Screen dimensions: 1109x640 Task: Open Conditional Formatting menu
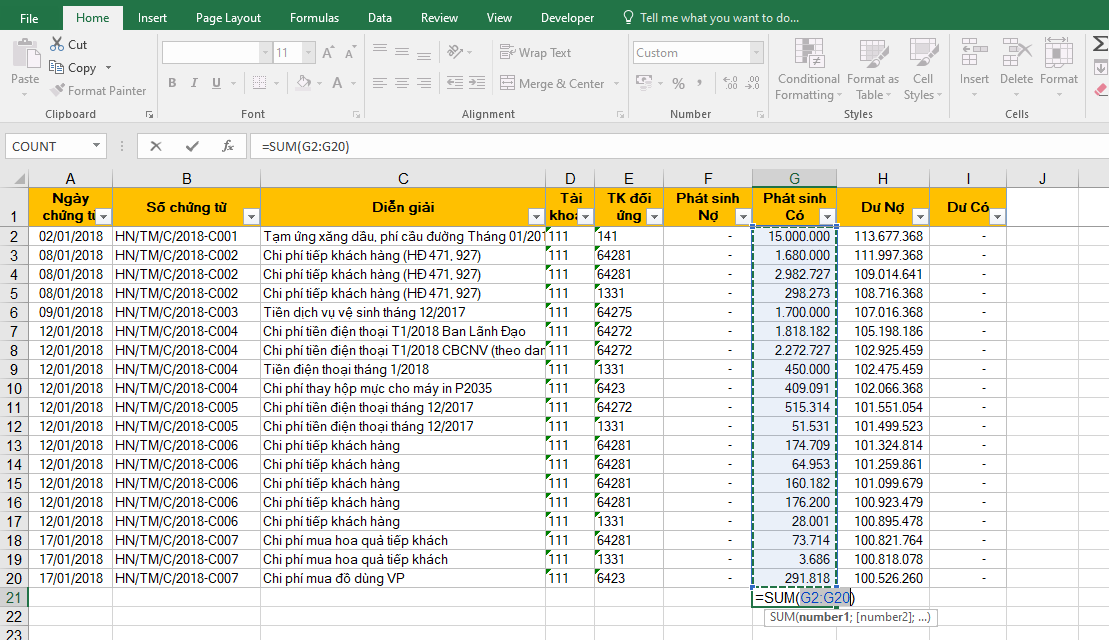coord(808,70)
